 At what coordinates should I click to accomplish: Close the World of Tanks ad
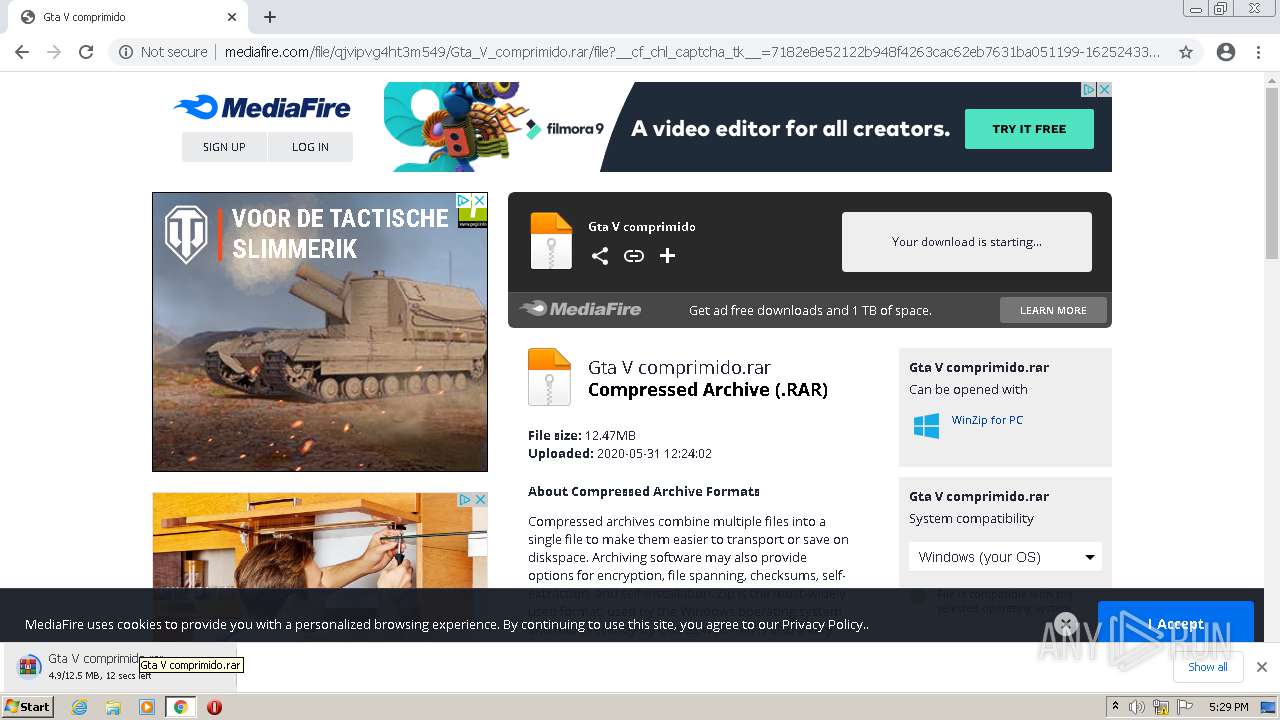pyautogui.click(x=479, y=200)
